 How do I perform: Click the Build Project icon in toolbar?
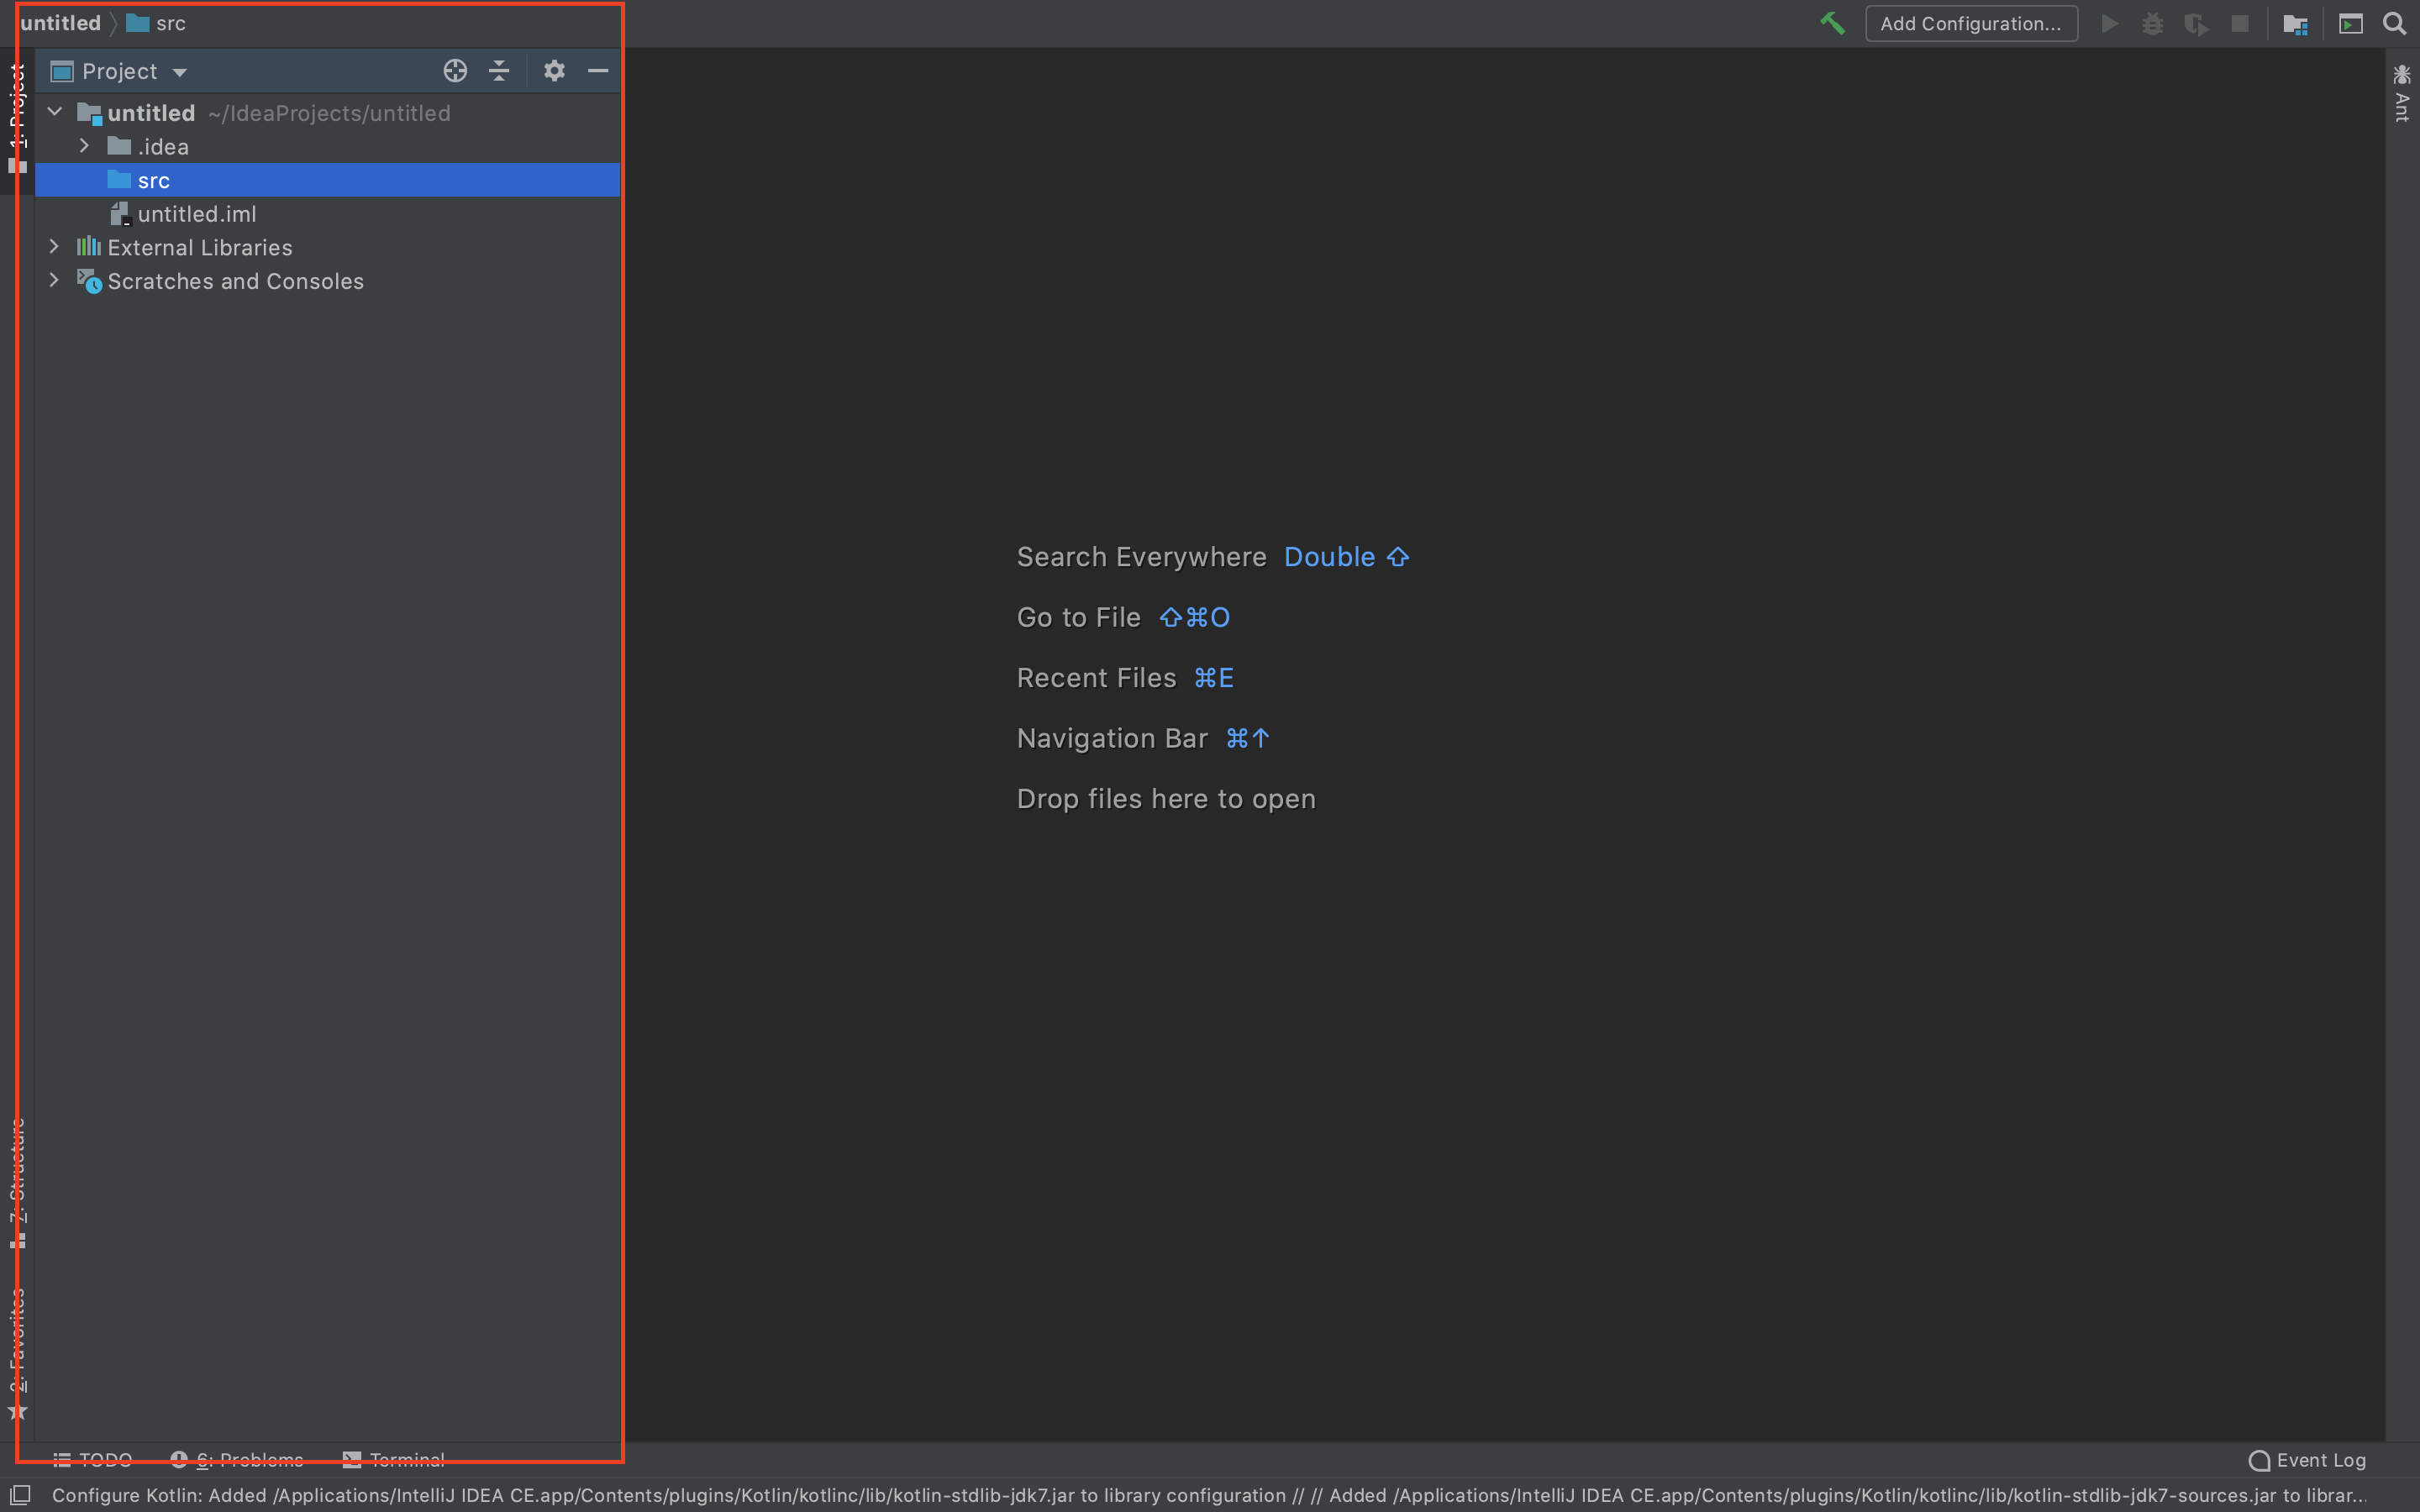[x=1833, y=23]
